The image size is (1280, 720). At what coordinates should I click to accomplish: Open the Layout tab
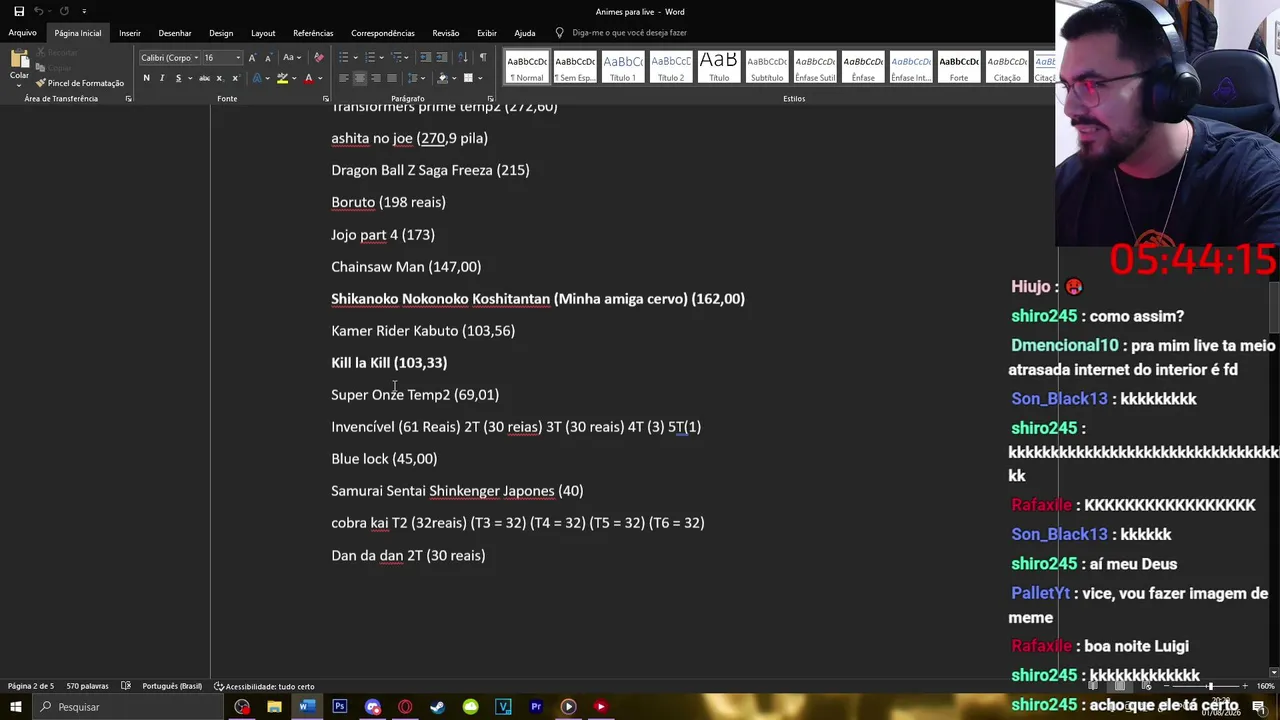[263, 33]
